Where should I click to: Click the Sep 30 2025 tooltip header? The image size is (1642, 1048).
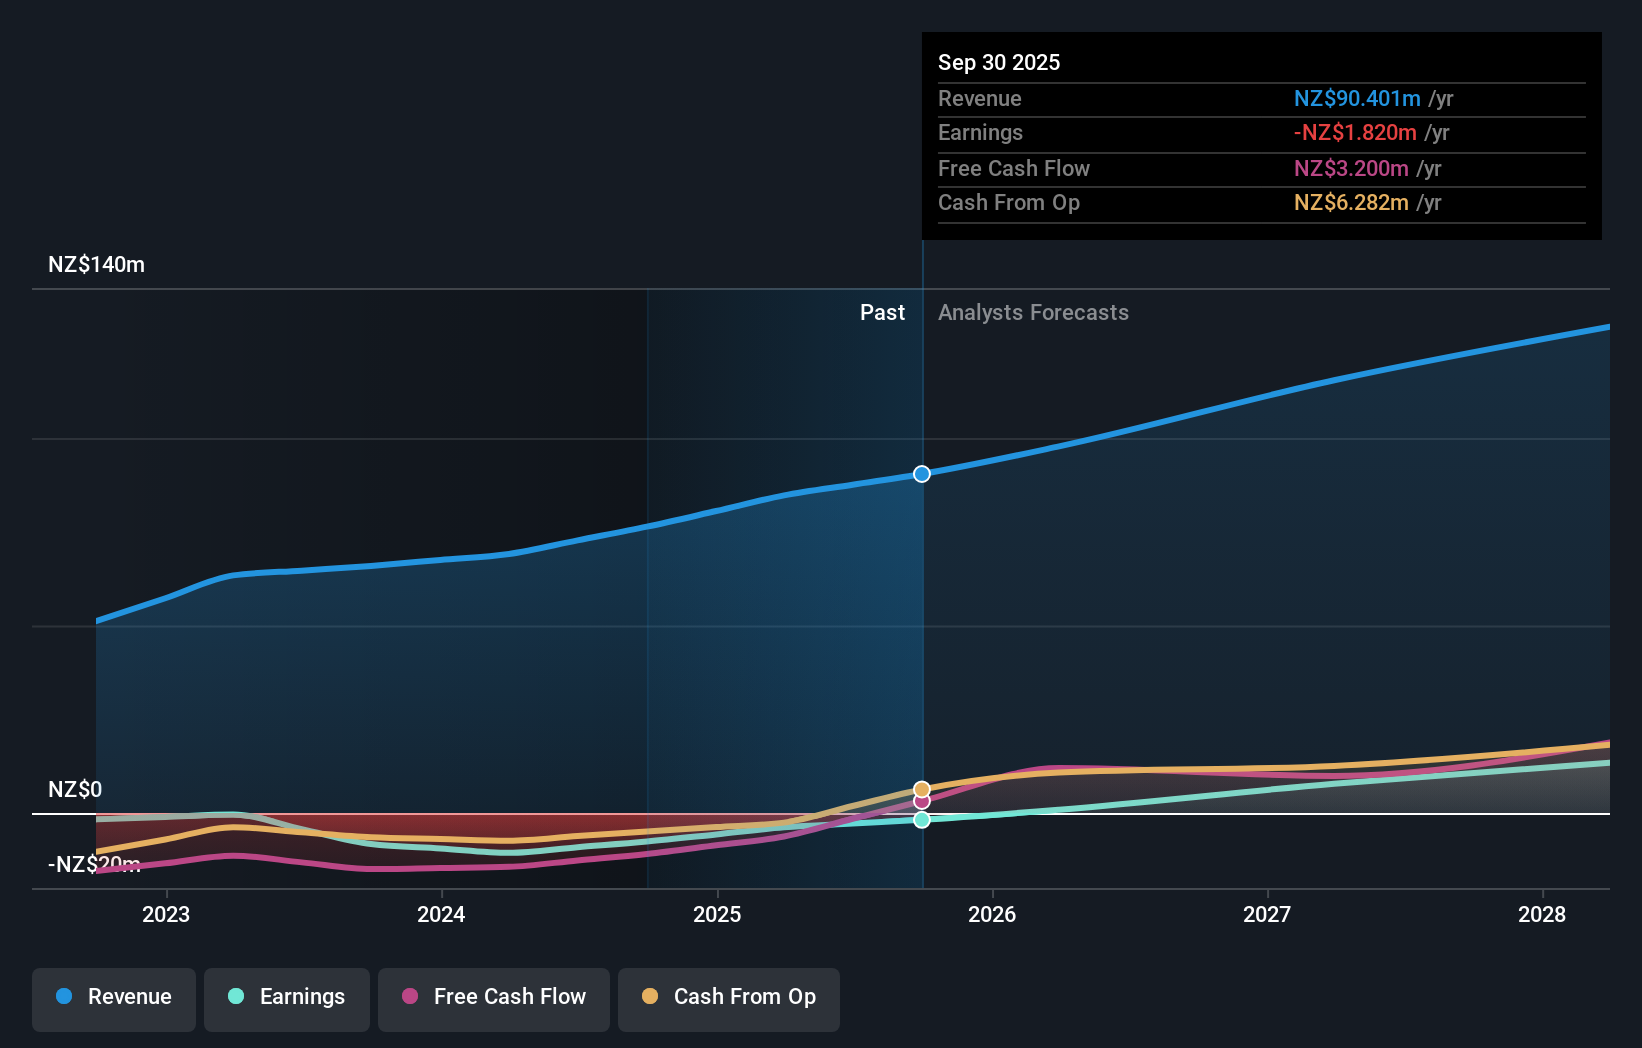(998, 62)
